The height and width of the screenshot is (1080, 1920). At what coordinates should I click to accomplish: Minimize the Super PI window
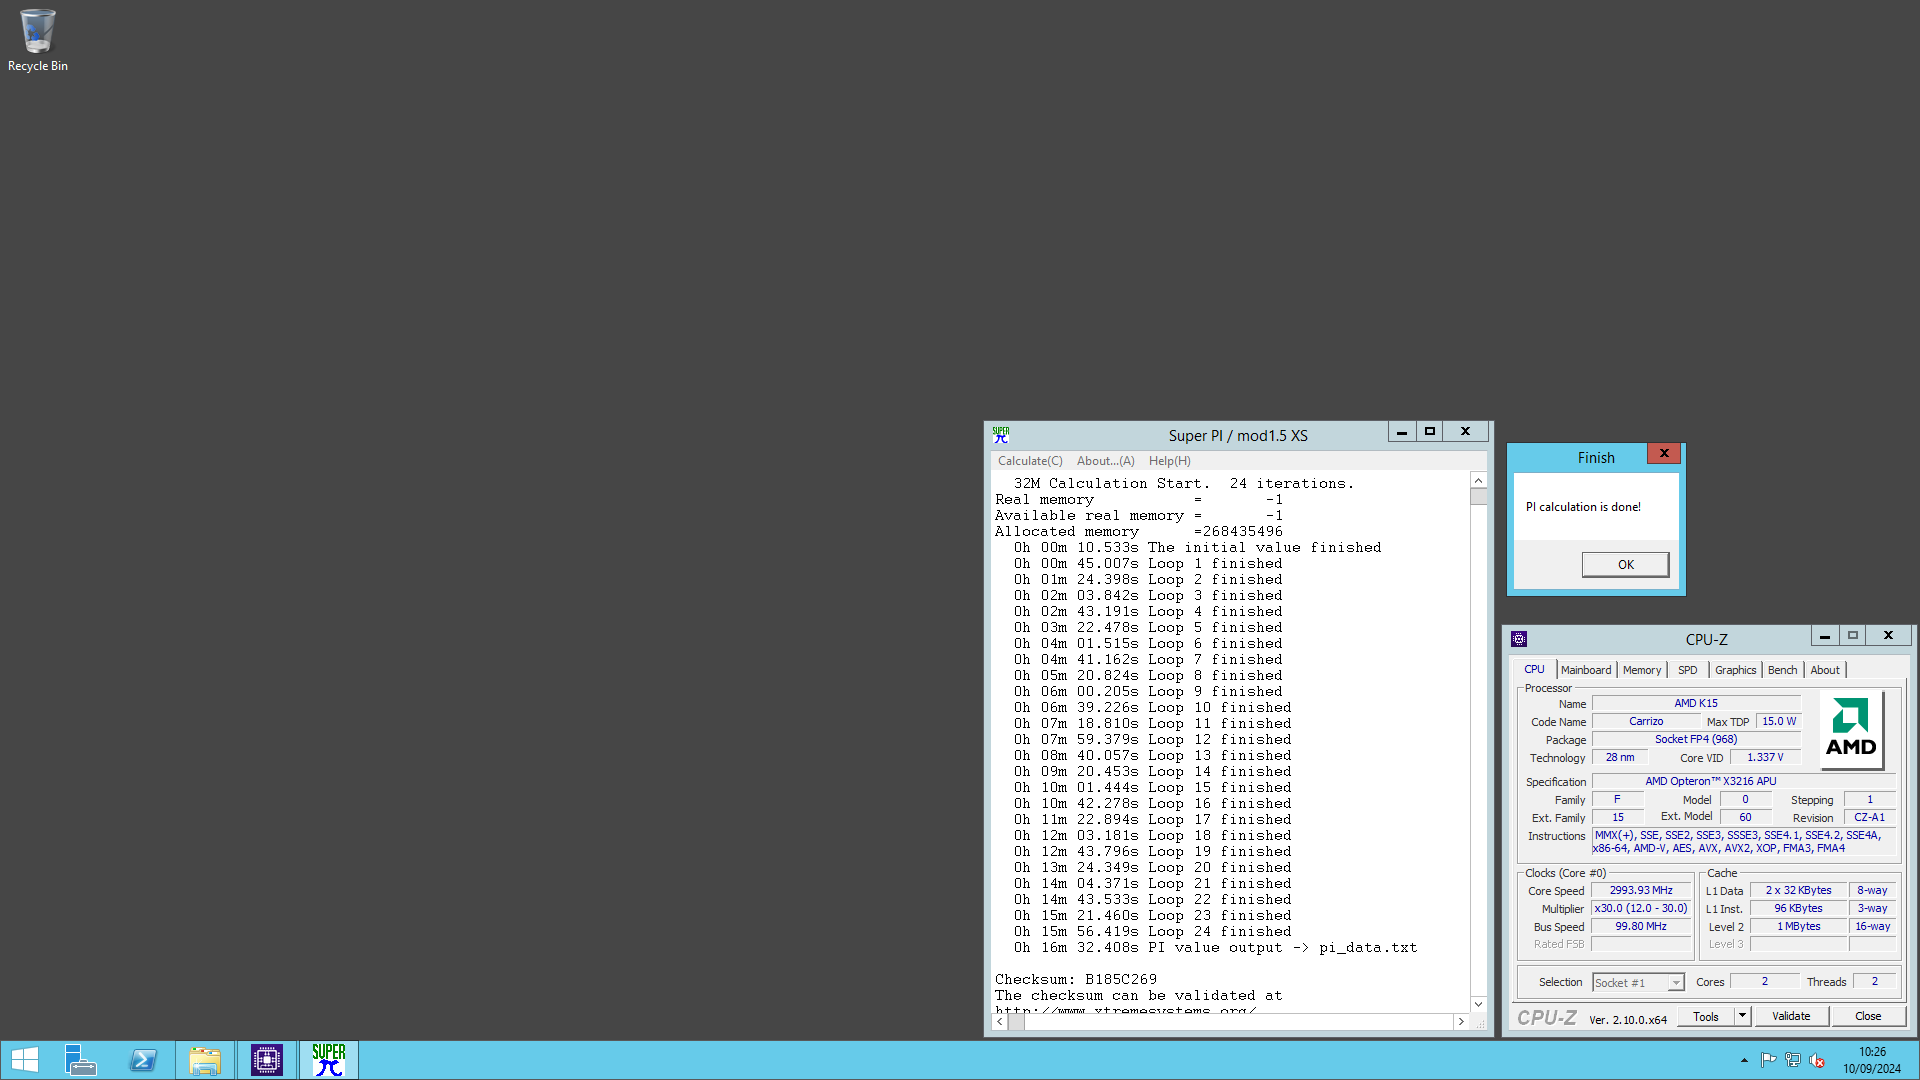point(1402,431)
